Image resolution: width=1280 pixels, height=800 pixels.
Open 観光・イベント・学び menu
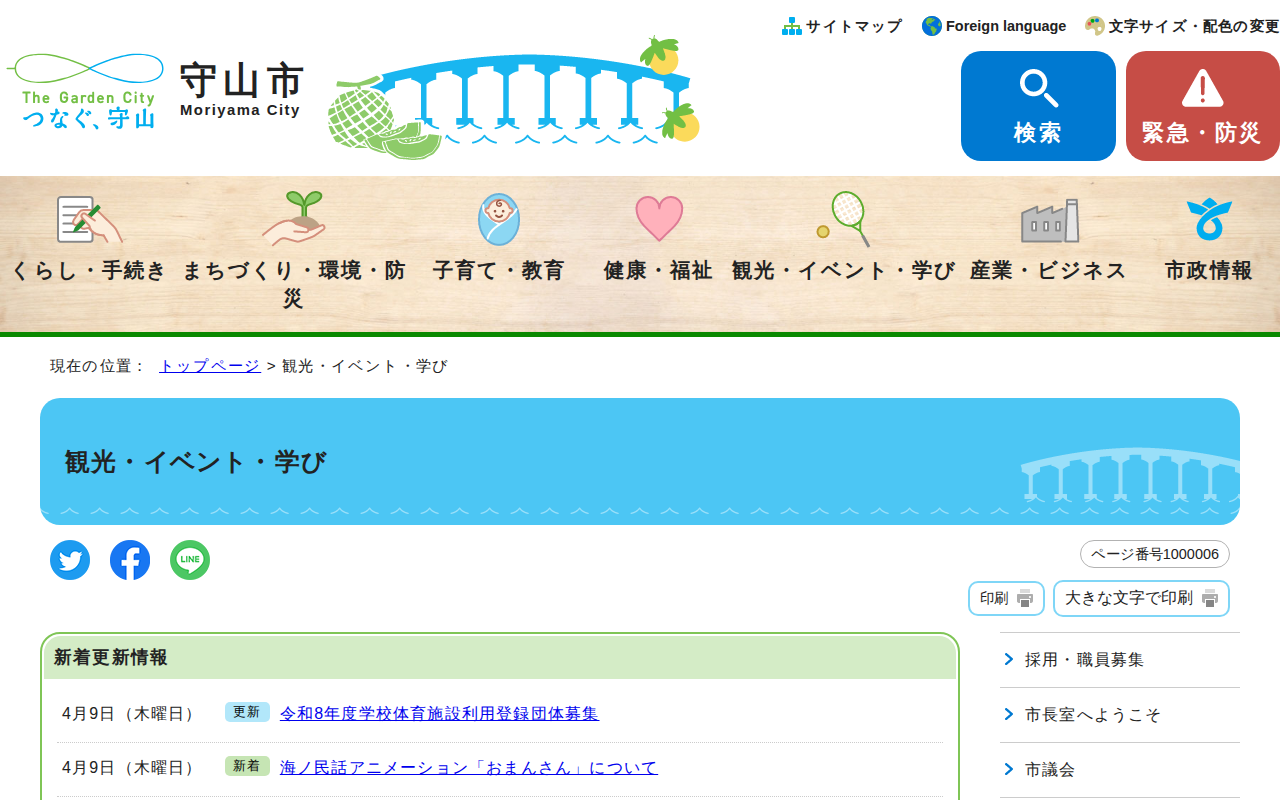[843, 270]
